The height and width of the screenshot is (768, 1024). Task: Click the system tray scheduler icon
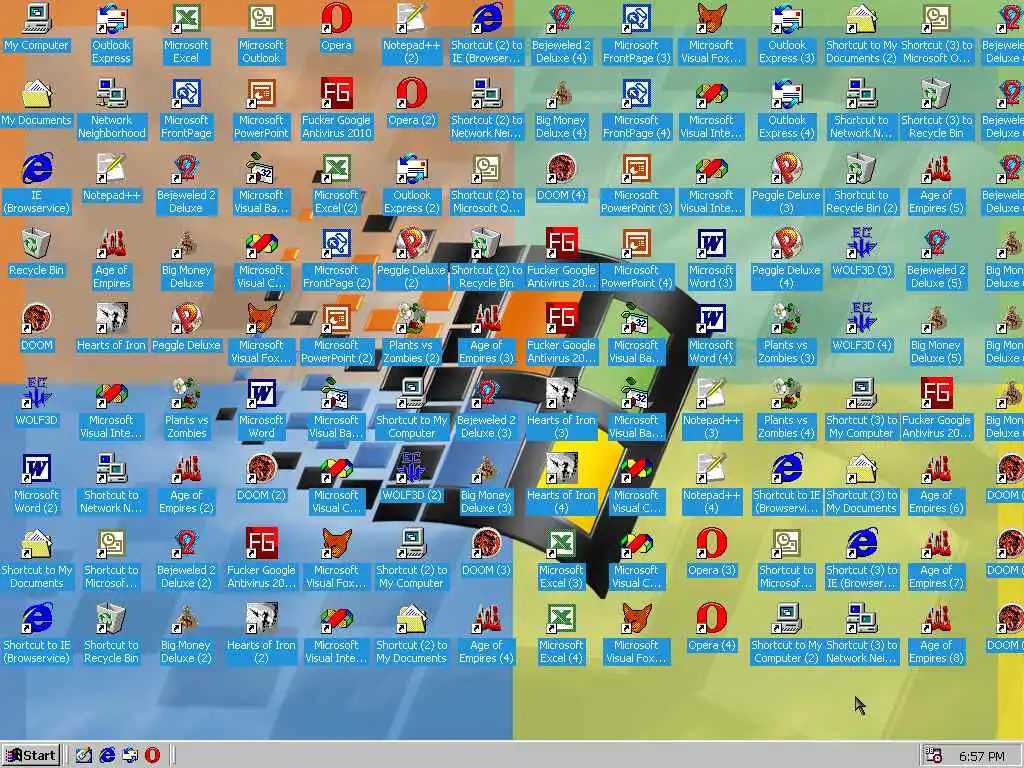934,756
